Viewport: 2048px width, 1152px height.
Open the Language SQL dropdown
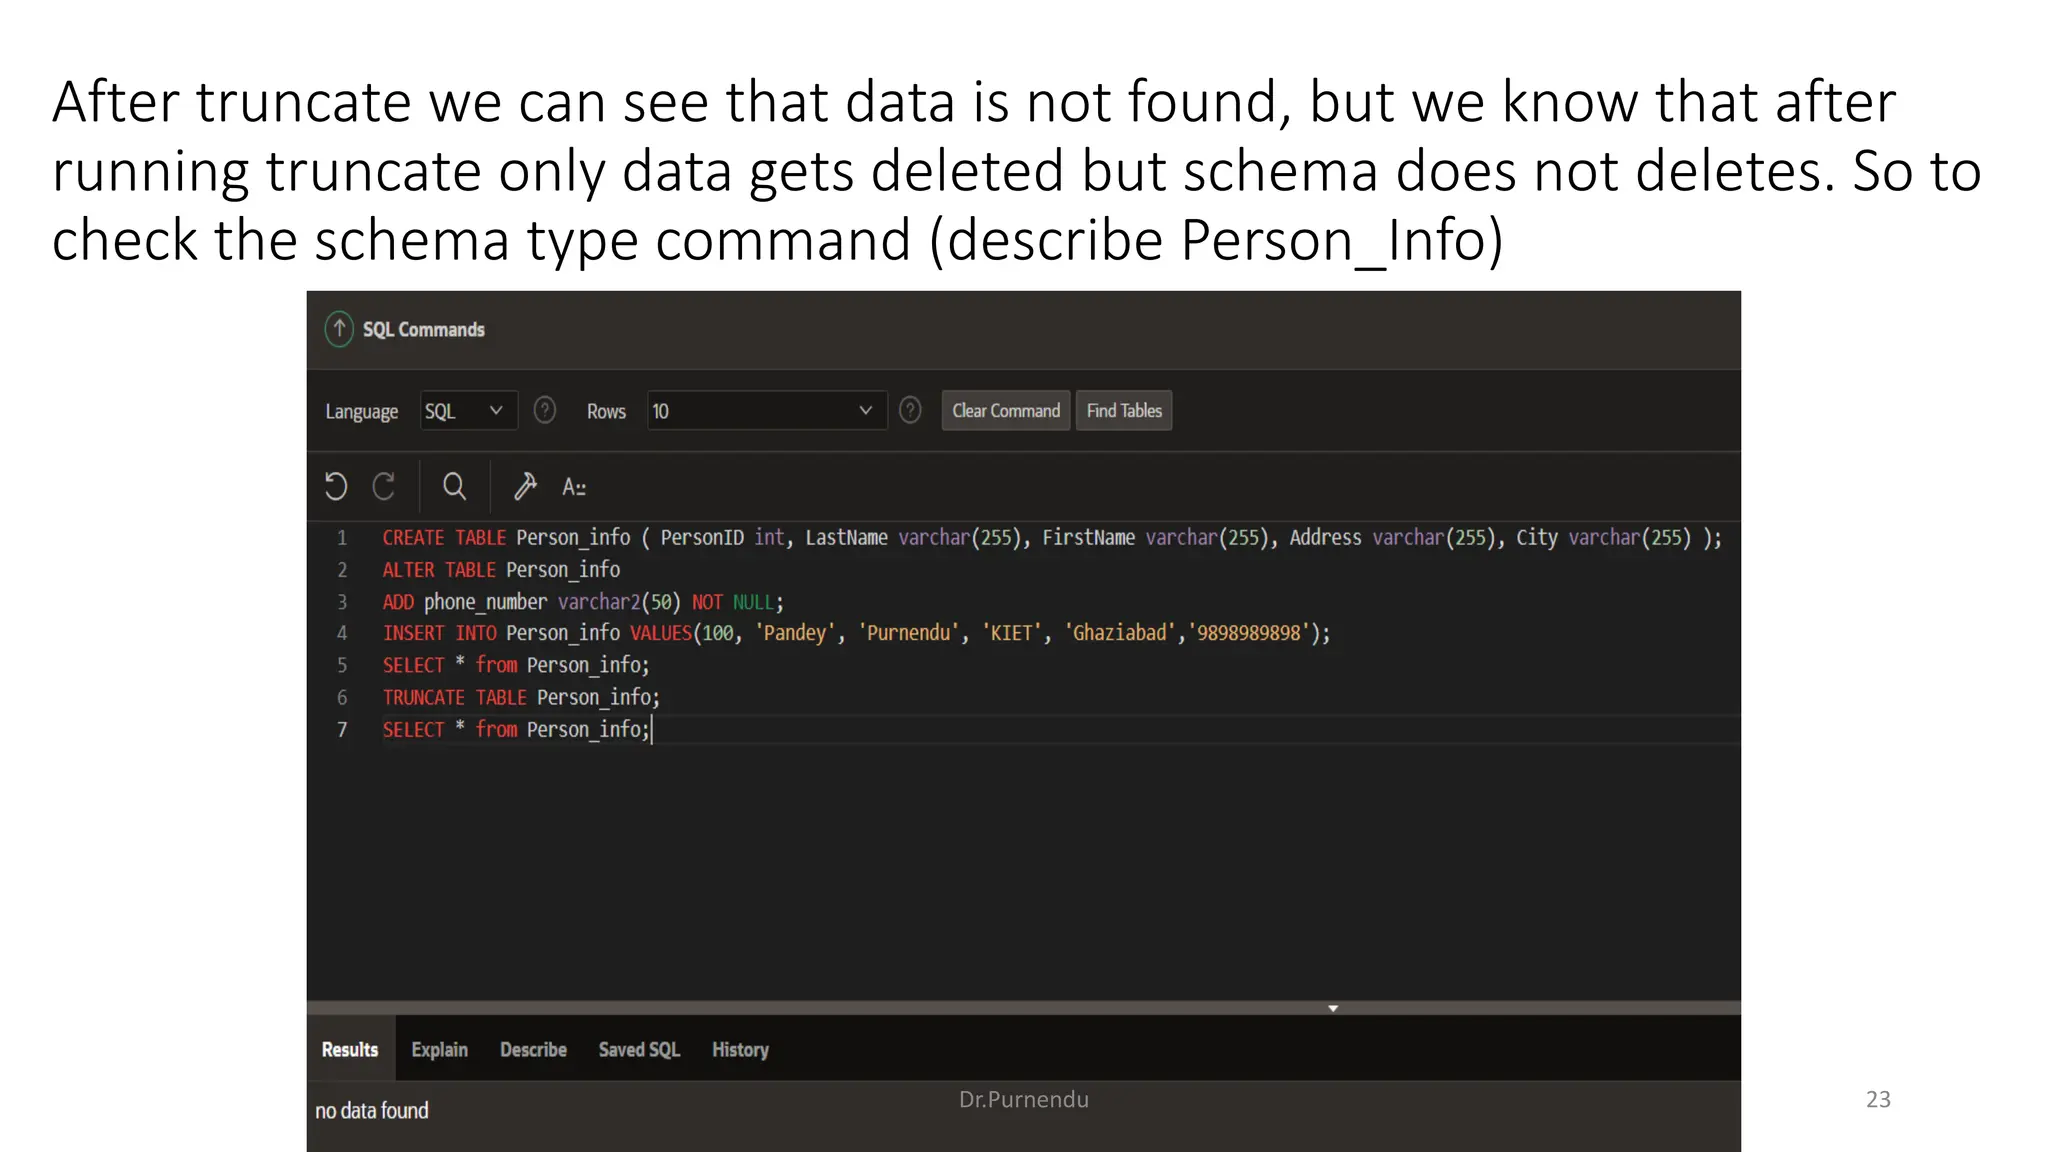tap(468, 410)
